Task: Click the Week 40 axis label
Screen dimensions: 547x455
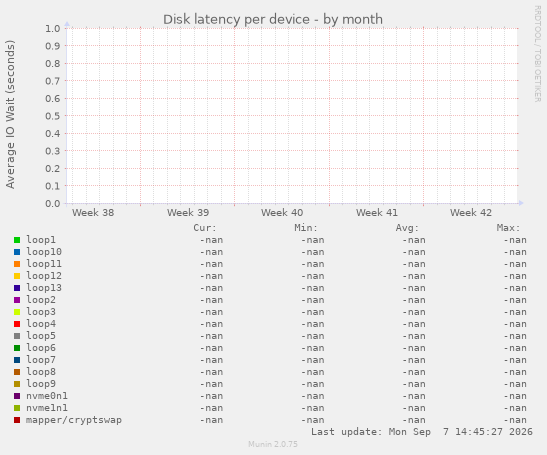Action: (x=282, y=212)
